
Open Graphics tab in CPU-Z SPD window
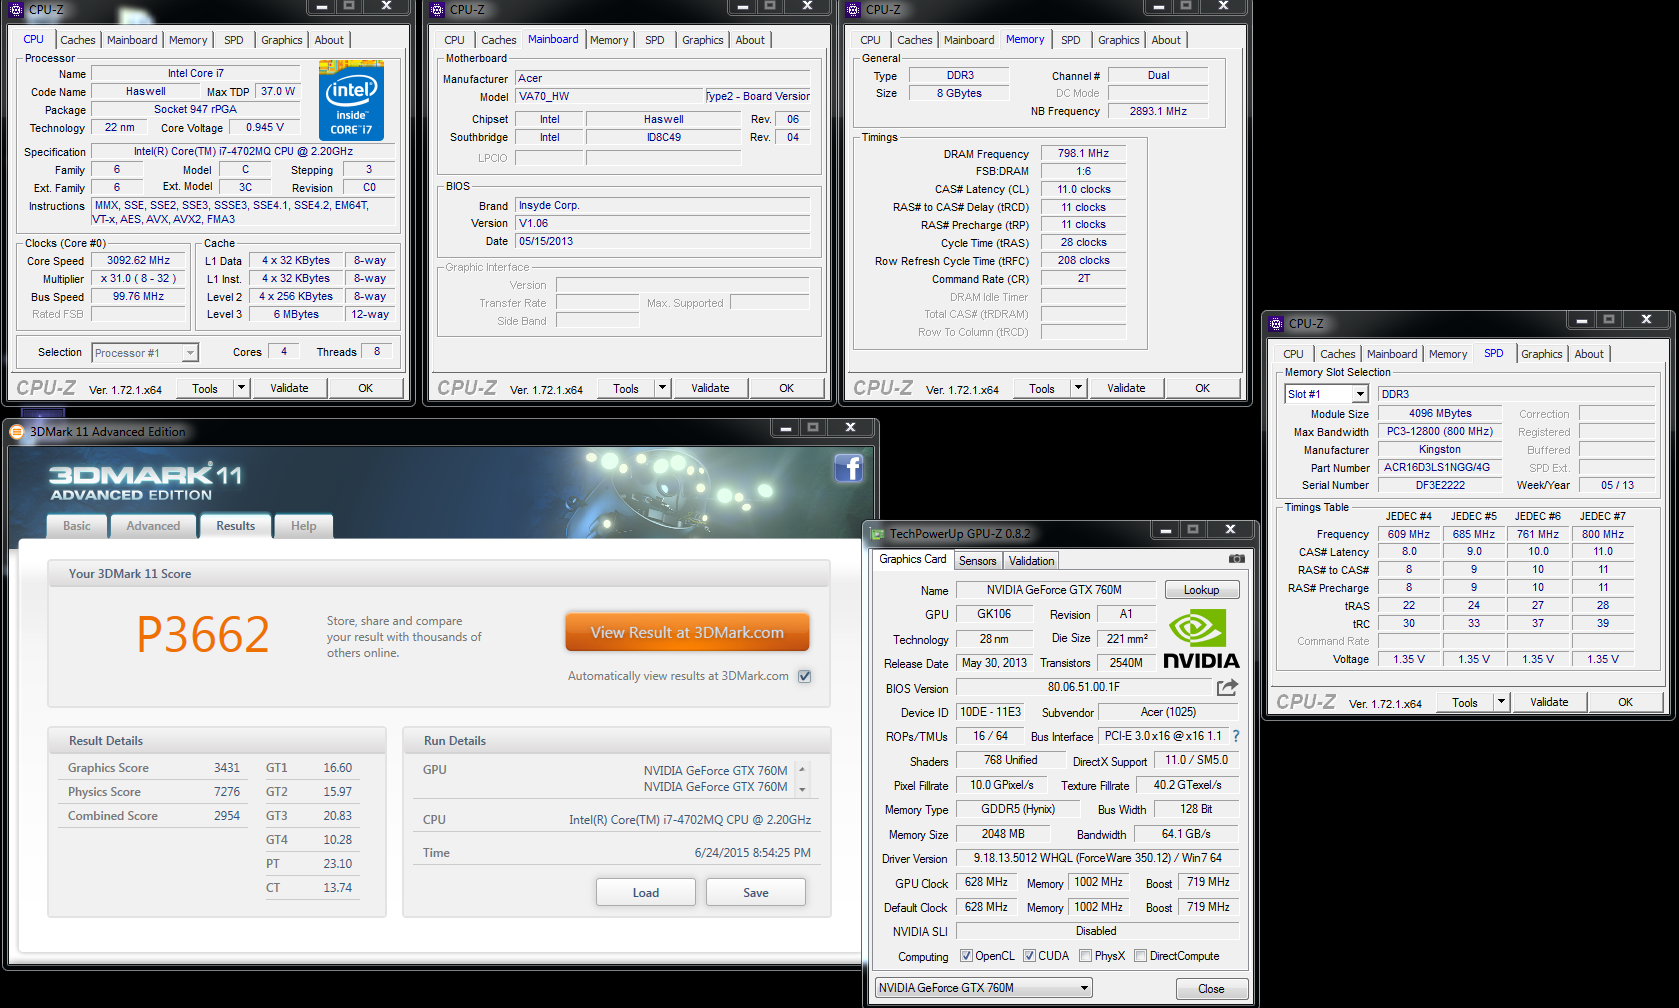[1542, 354]
